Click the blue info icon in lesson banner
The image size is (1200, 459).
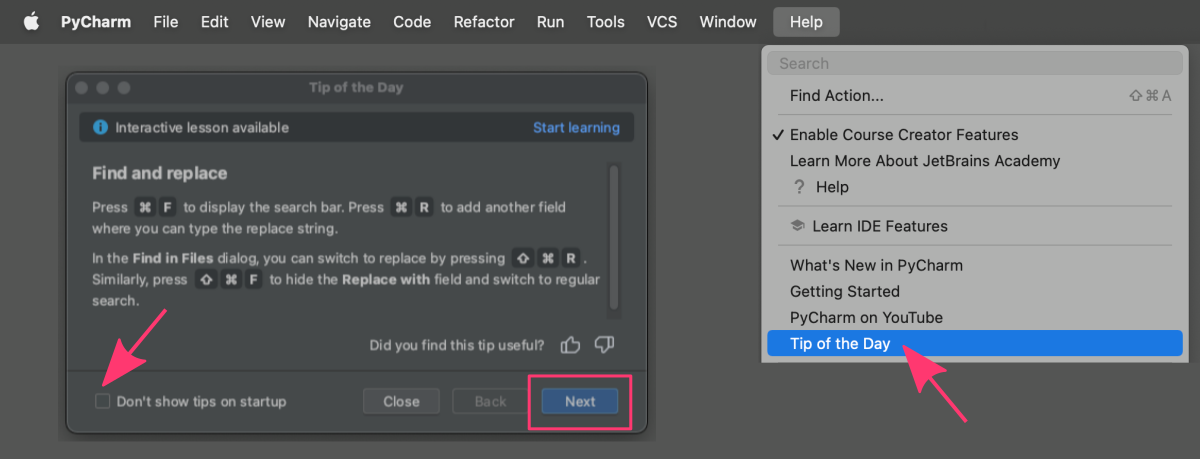100,128
